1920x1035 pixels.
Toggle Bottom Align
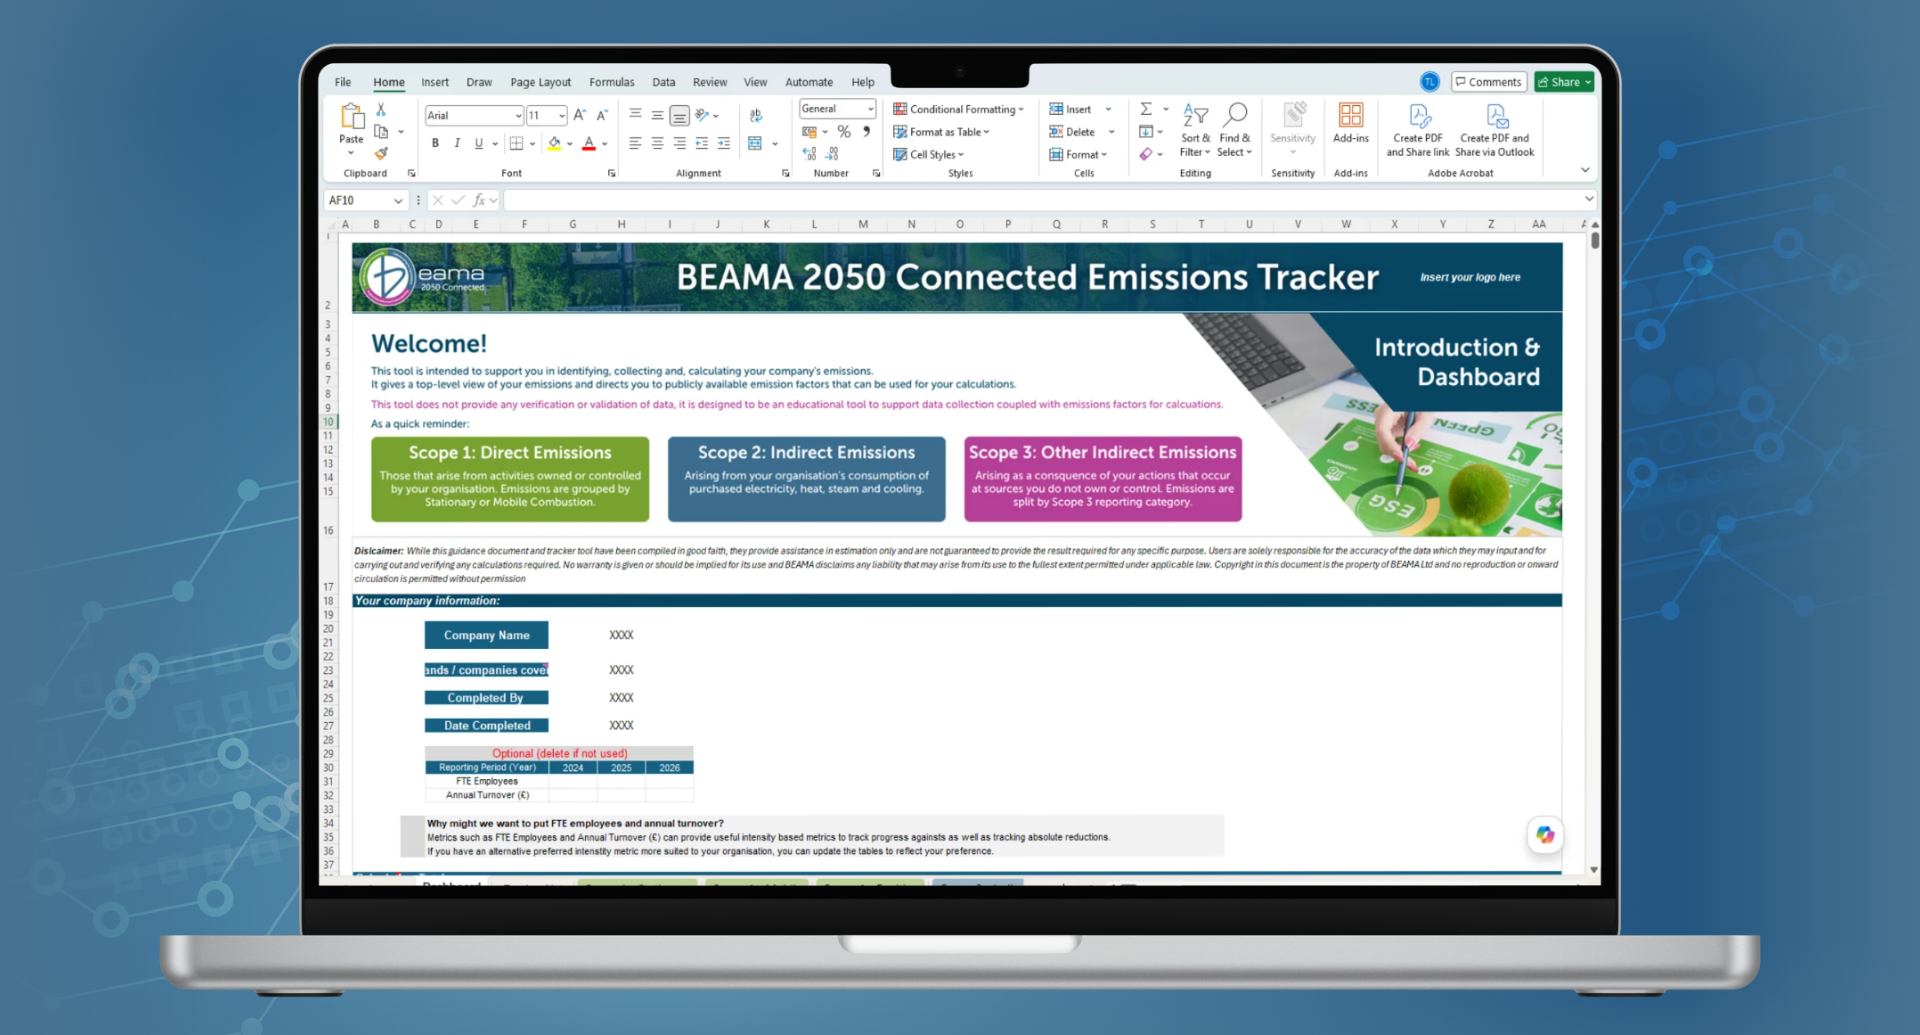point(679,115)
